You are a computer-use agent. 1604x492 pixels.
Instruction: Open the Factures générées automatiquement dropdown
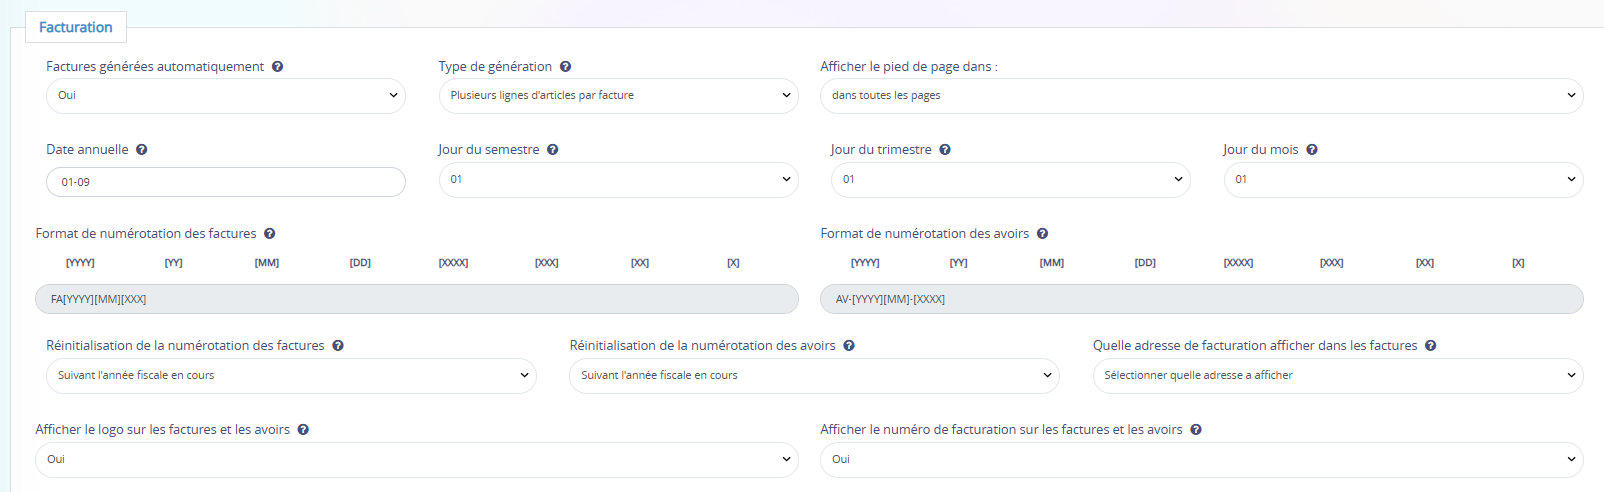coord(226,96)
